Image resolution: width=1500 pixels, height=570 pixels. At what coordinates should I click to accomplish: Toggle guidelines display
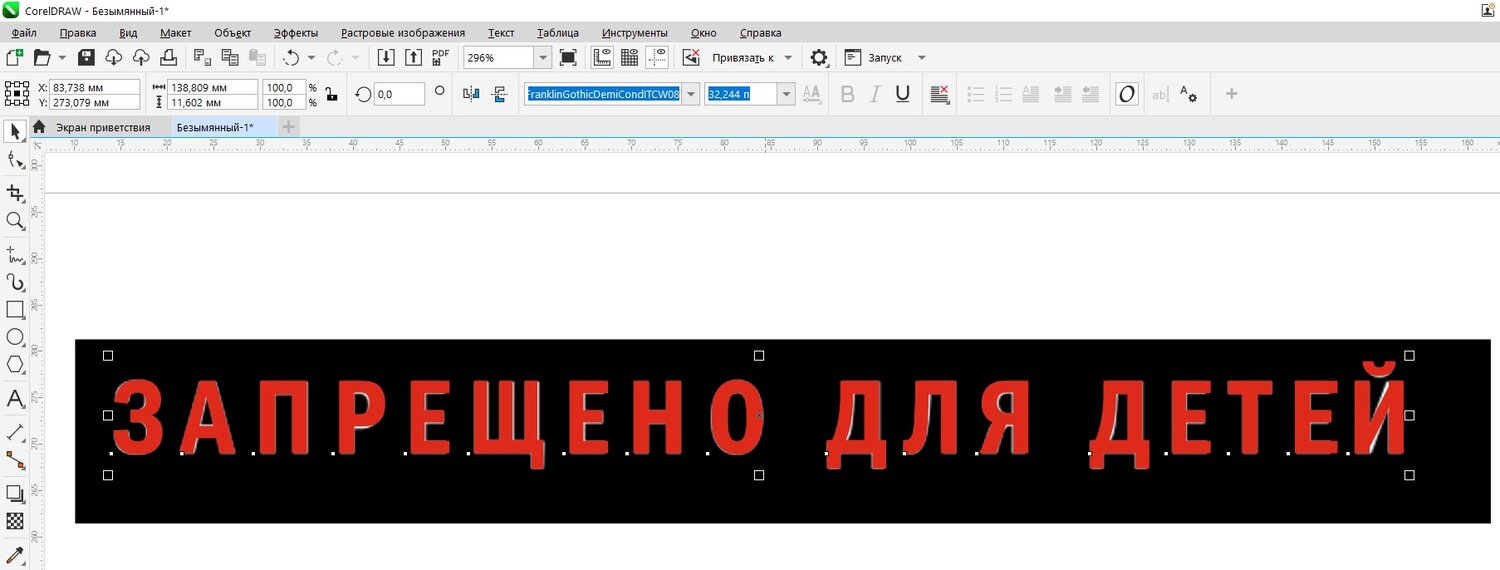pyautogui.click(x=657, y=58)
